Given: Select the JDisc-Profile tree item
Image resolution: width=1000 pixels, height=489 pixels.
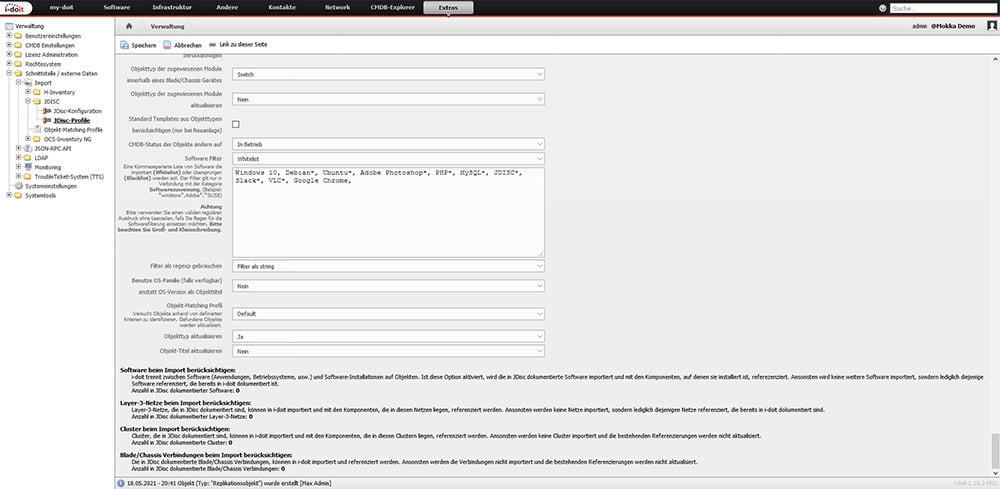Looking at the screenshot, I should (72, 120).
